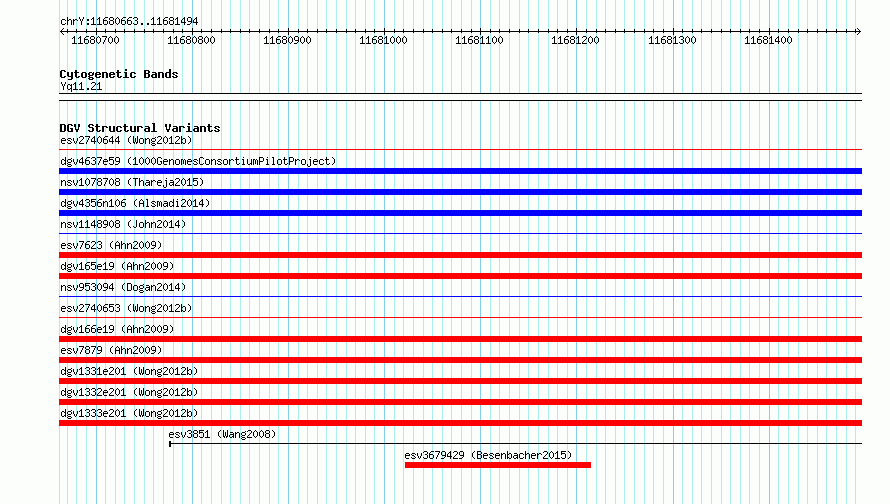Click ruler position 11681300

pyautogui.click(x=672, y=40)
